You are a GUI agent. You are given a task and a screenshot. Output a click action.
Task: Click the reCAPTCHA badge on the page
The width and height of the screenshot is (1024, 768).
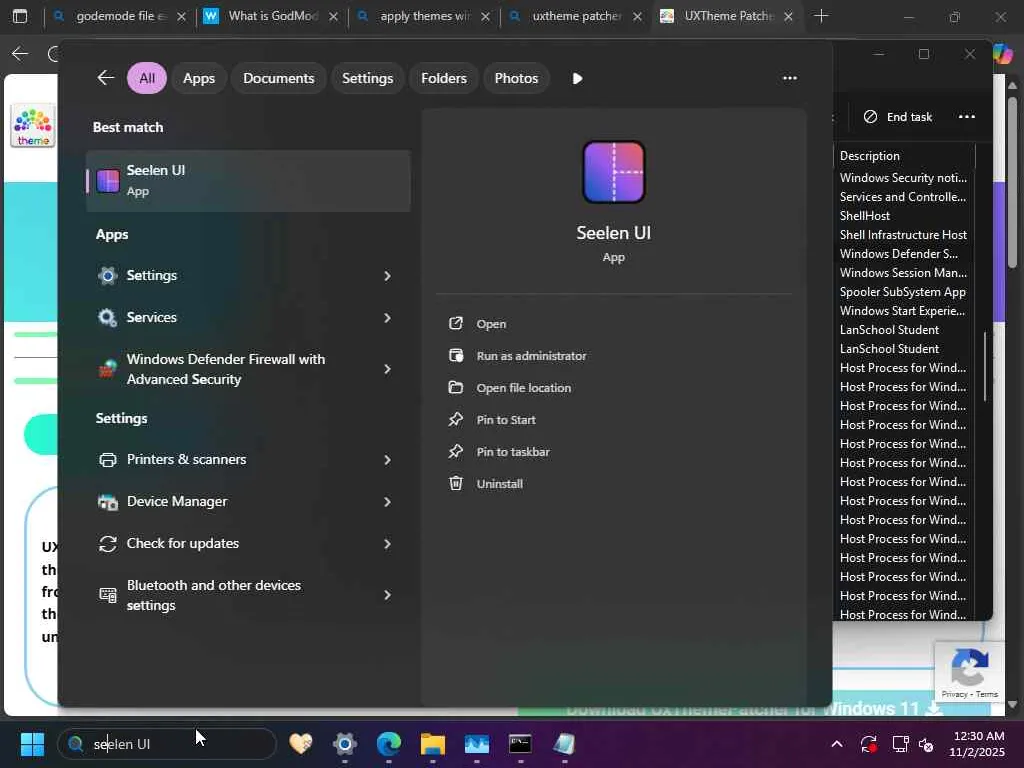tap(970, 672)
